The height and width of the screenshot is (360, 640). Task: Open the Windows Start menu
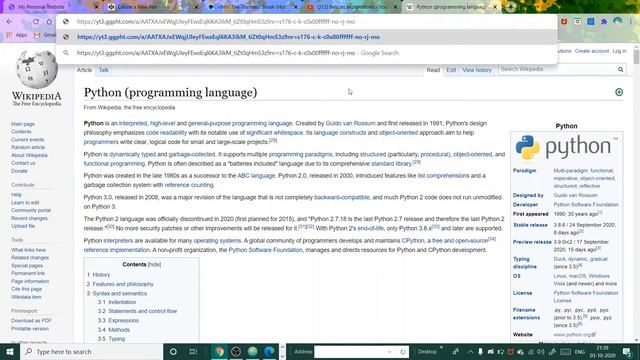[x=9, y=351]
